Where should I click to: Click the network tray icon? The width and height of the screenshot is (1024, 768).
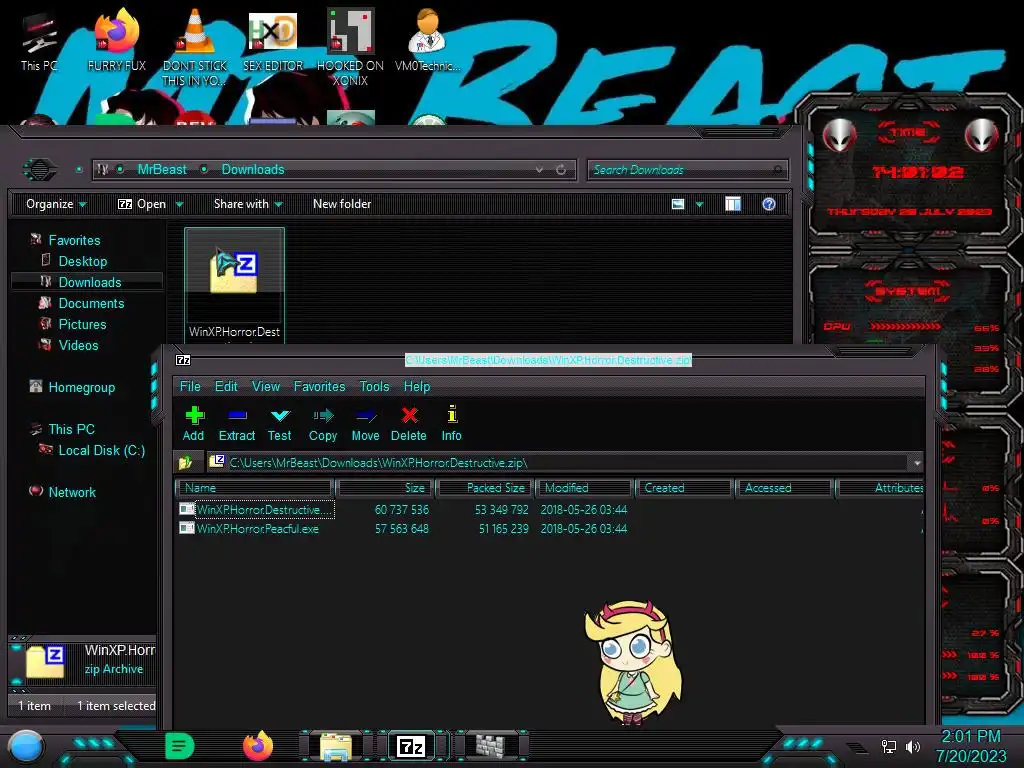(888, 746)
